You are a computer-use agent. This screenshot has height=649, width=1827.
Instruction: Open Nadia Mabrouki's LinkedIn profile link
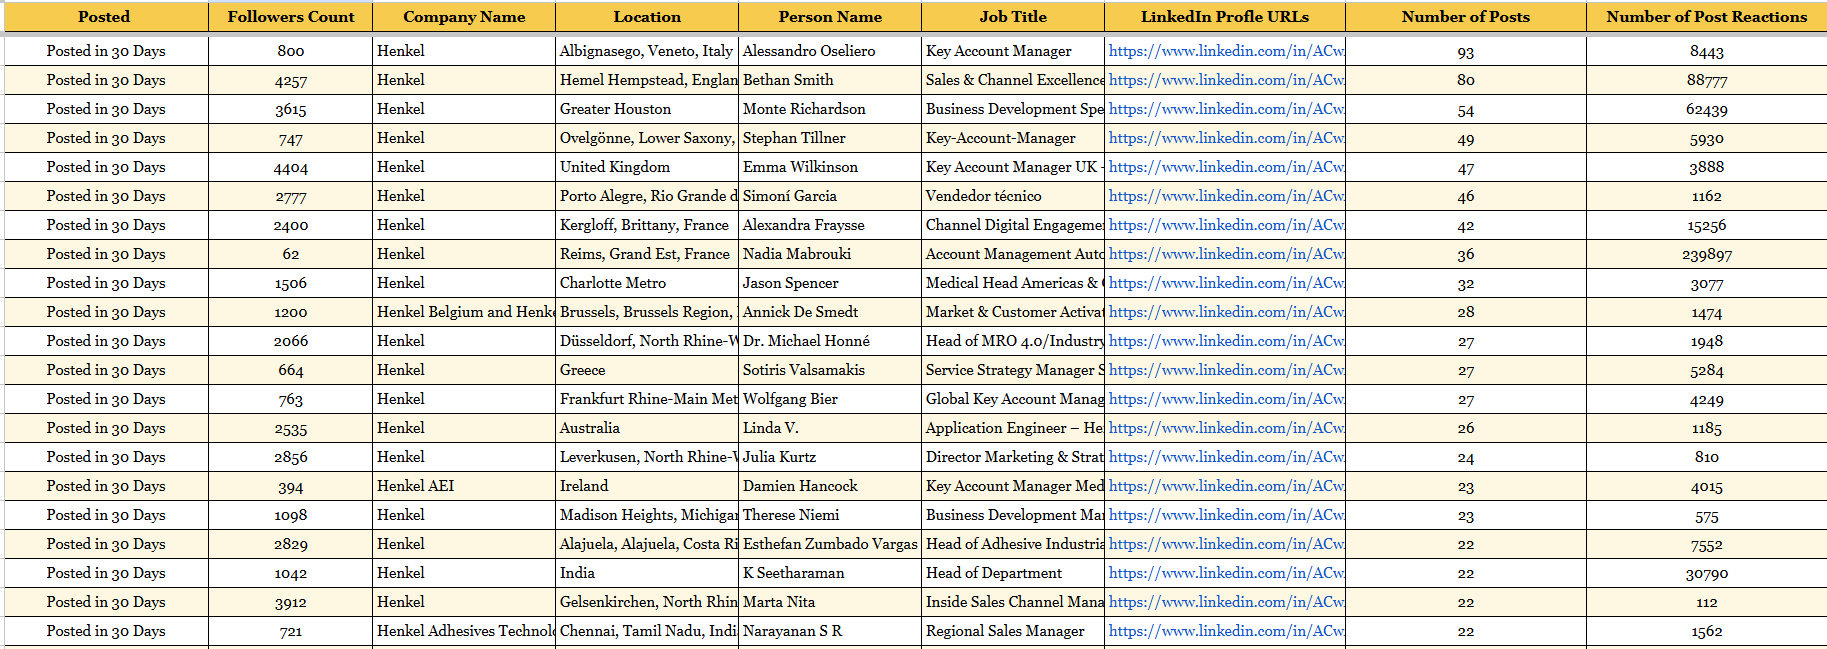(x=1226, y=254)
